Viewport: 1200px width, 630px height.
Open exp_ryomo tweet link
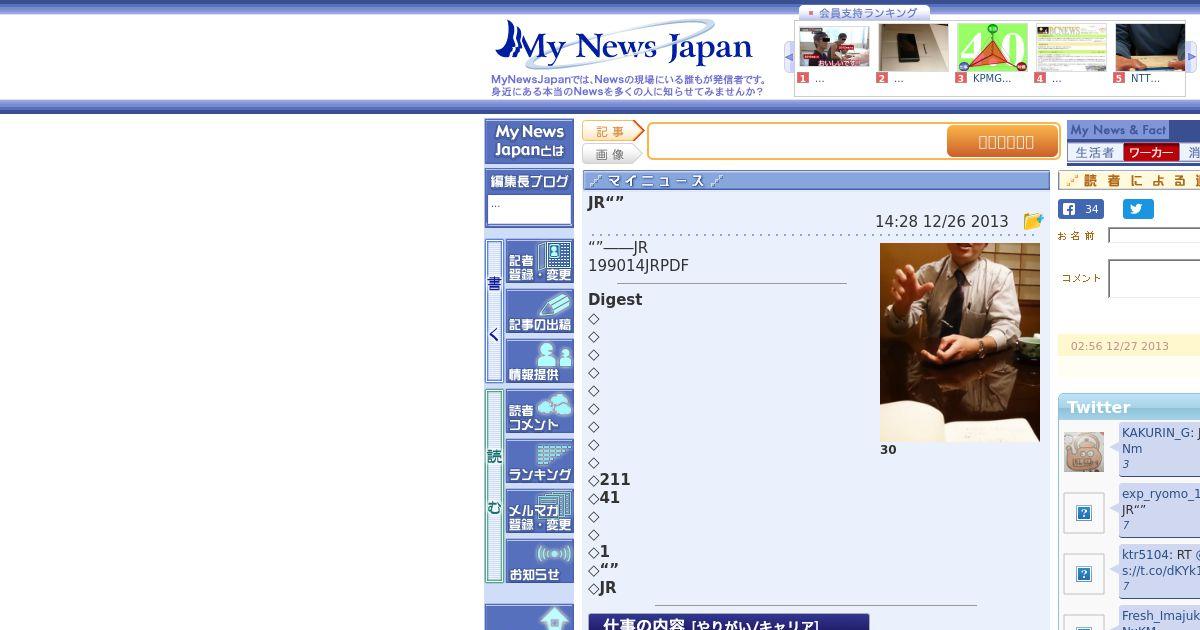1160,494
